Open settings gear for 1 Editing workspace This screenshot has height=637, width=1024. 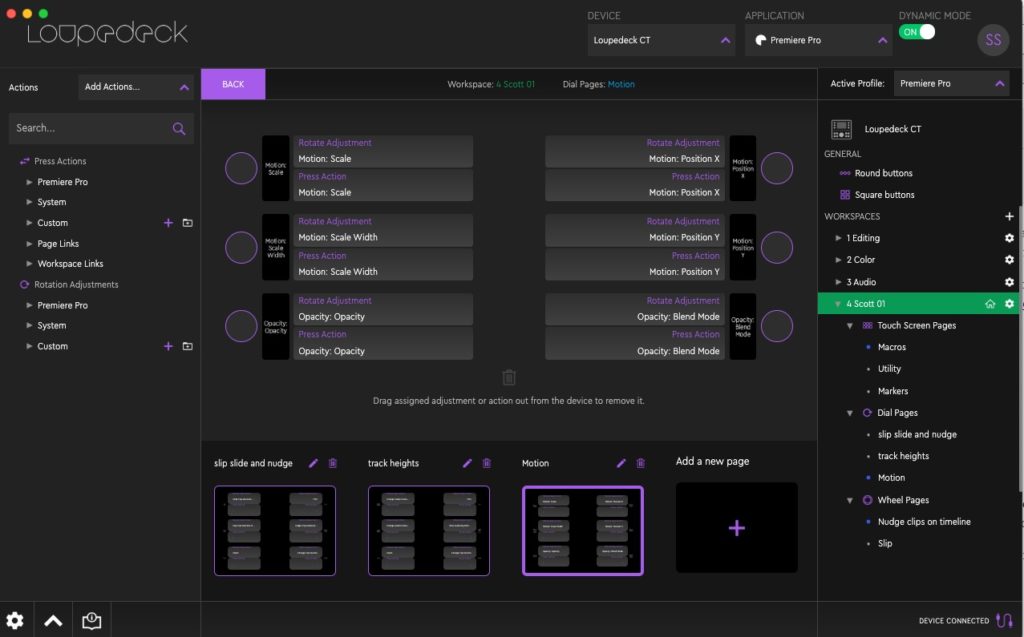pyautogui.click(x=1009, y=238)
